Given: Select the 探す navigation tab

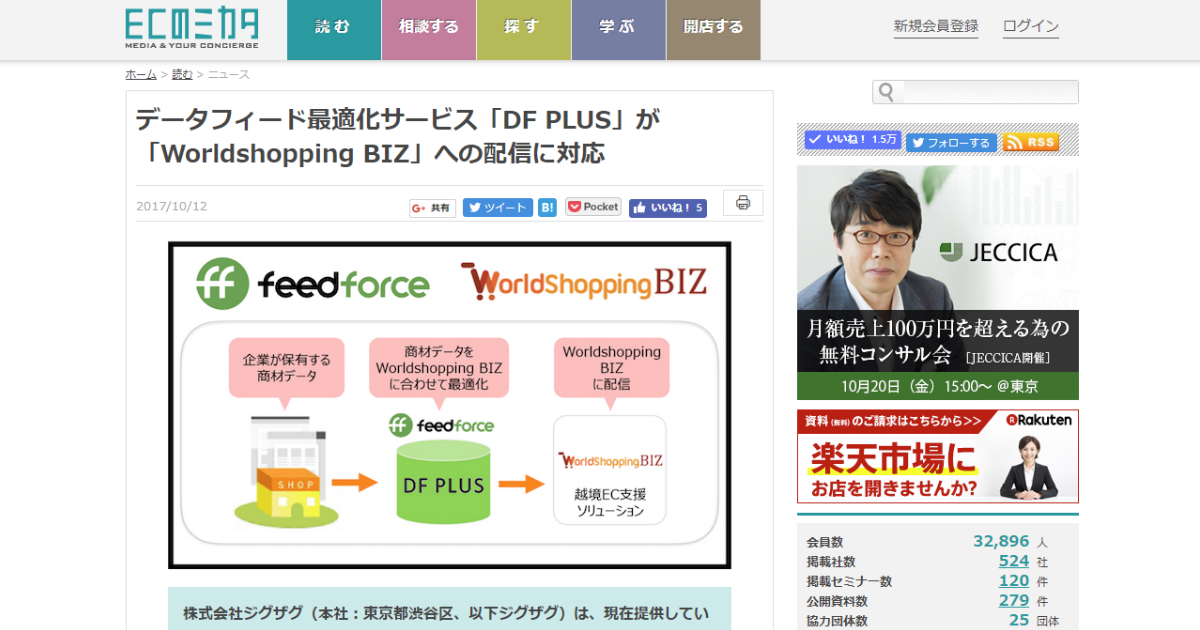Looking at the screenshot, I should point(524,30).
